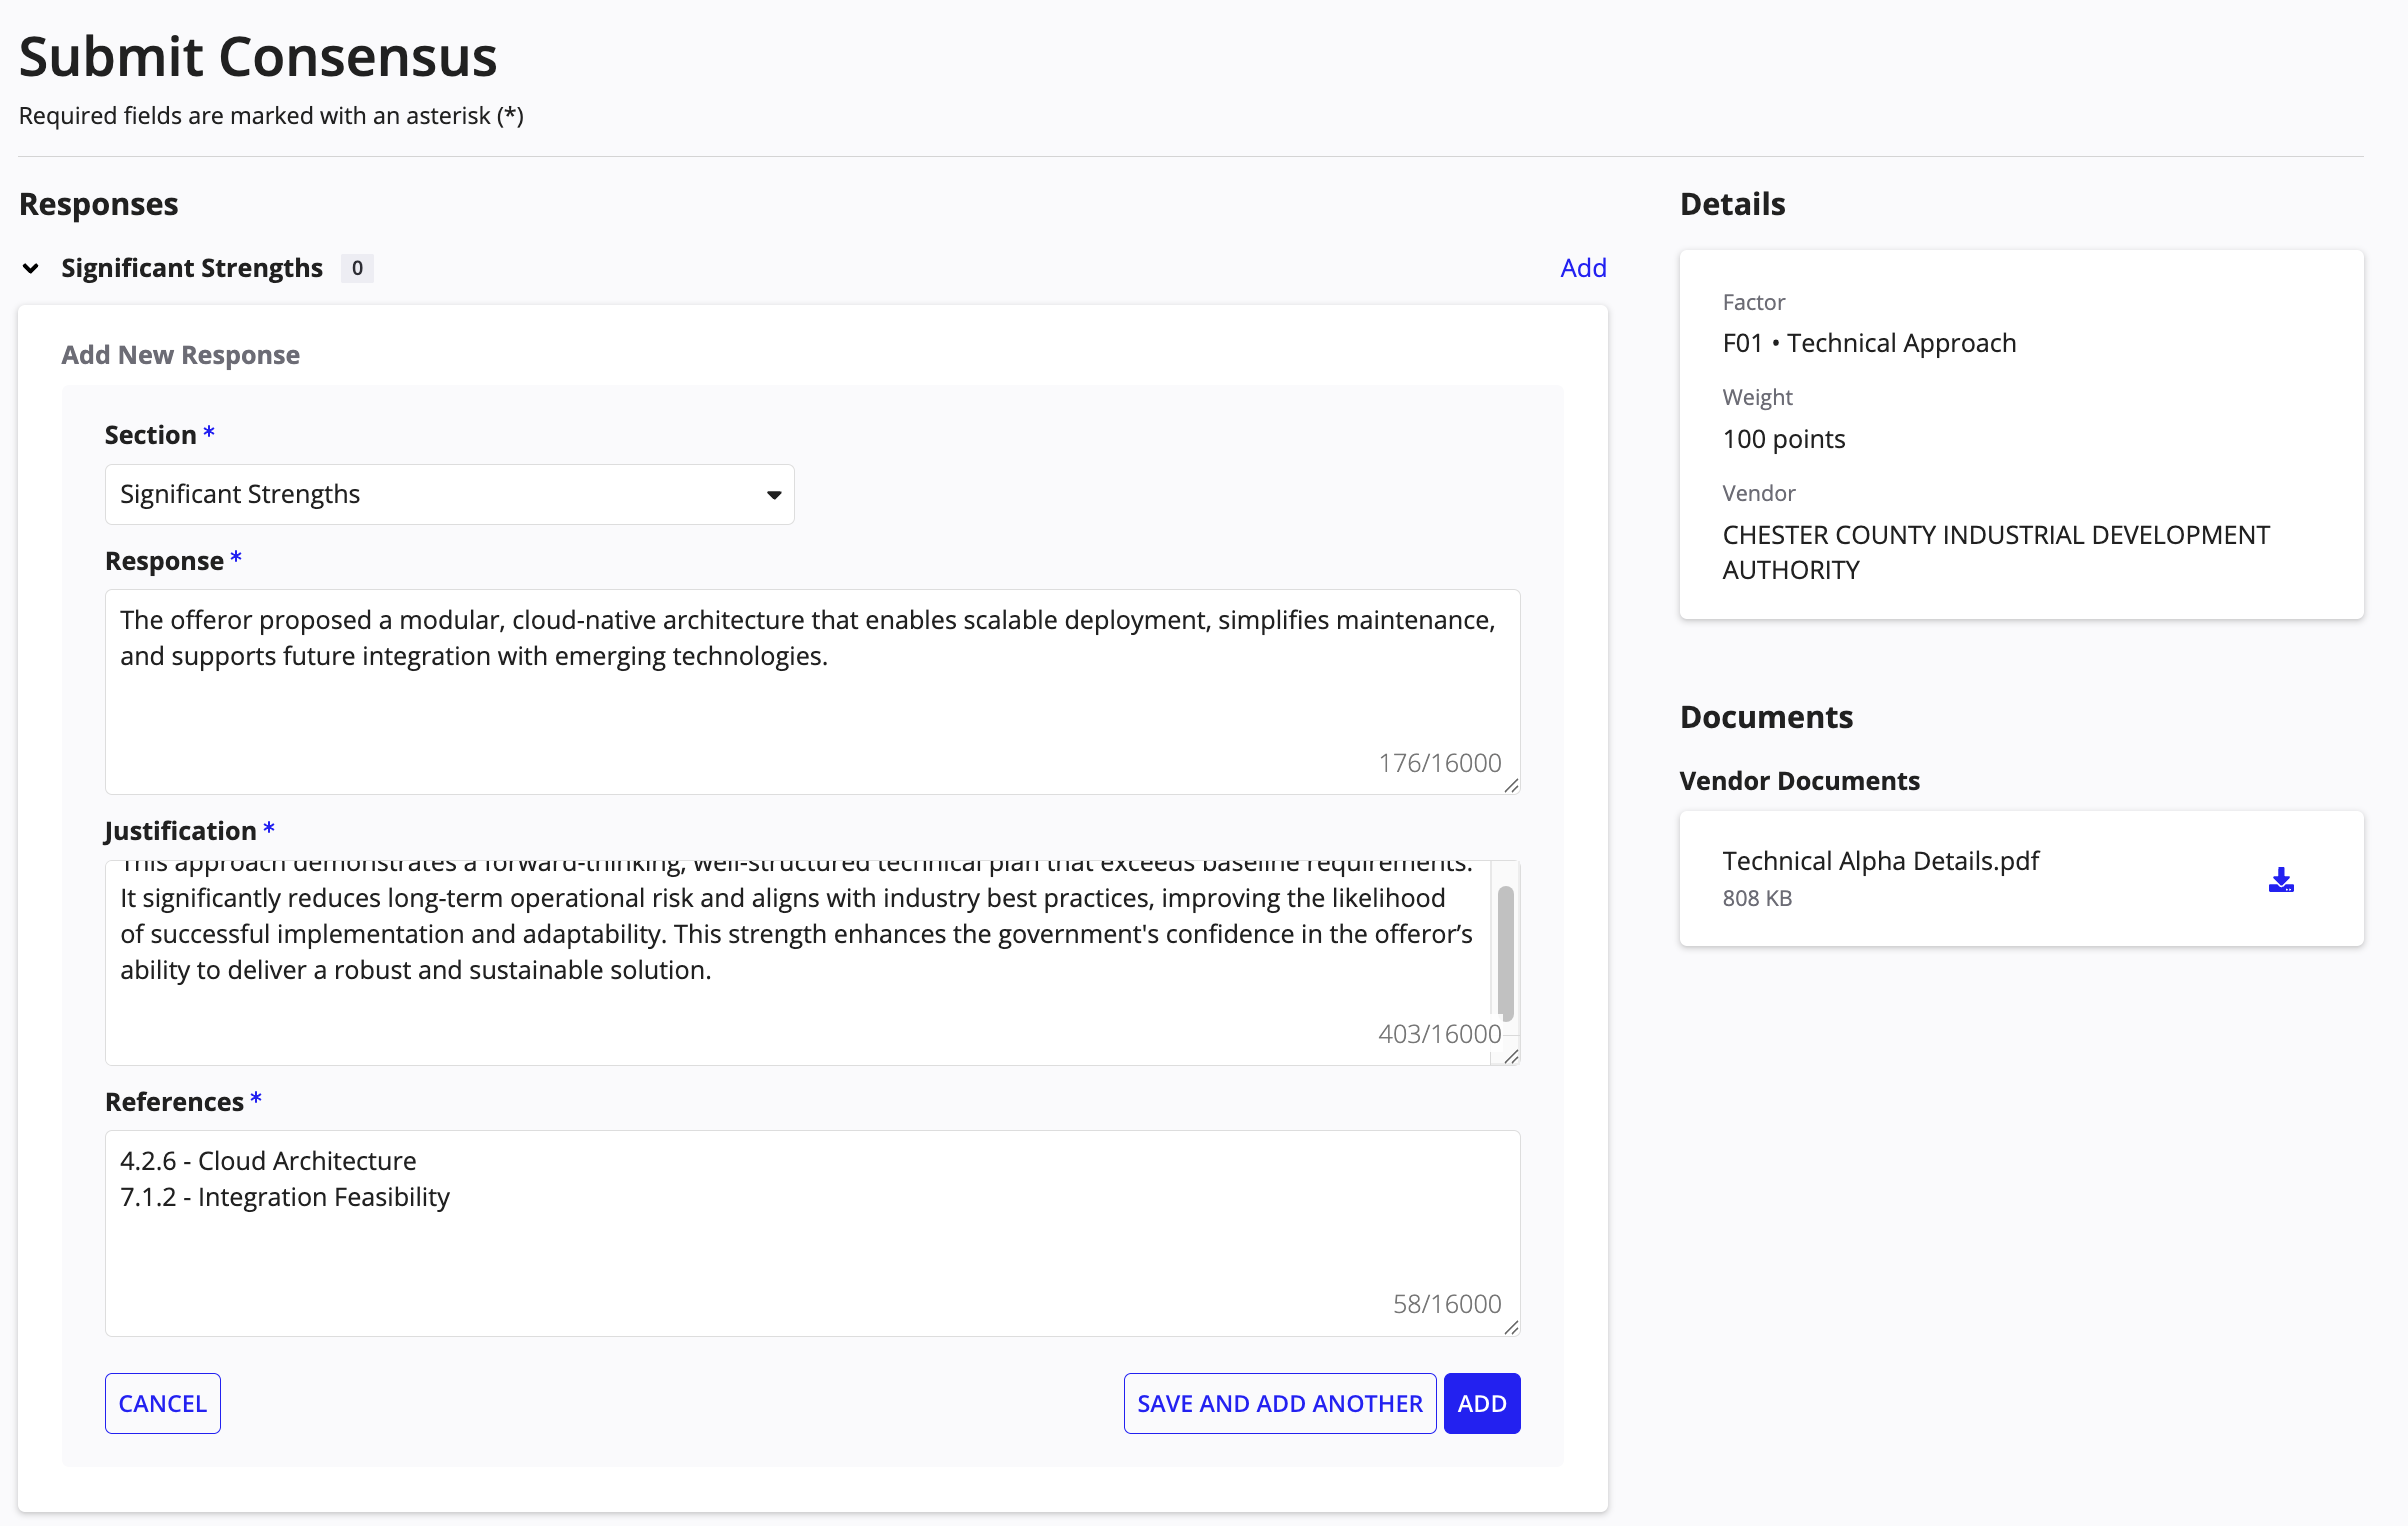Click the 100 points weight value

[x=1783, y=439]
